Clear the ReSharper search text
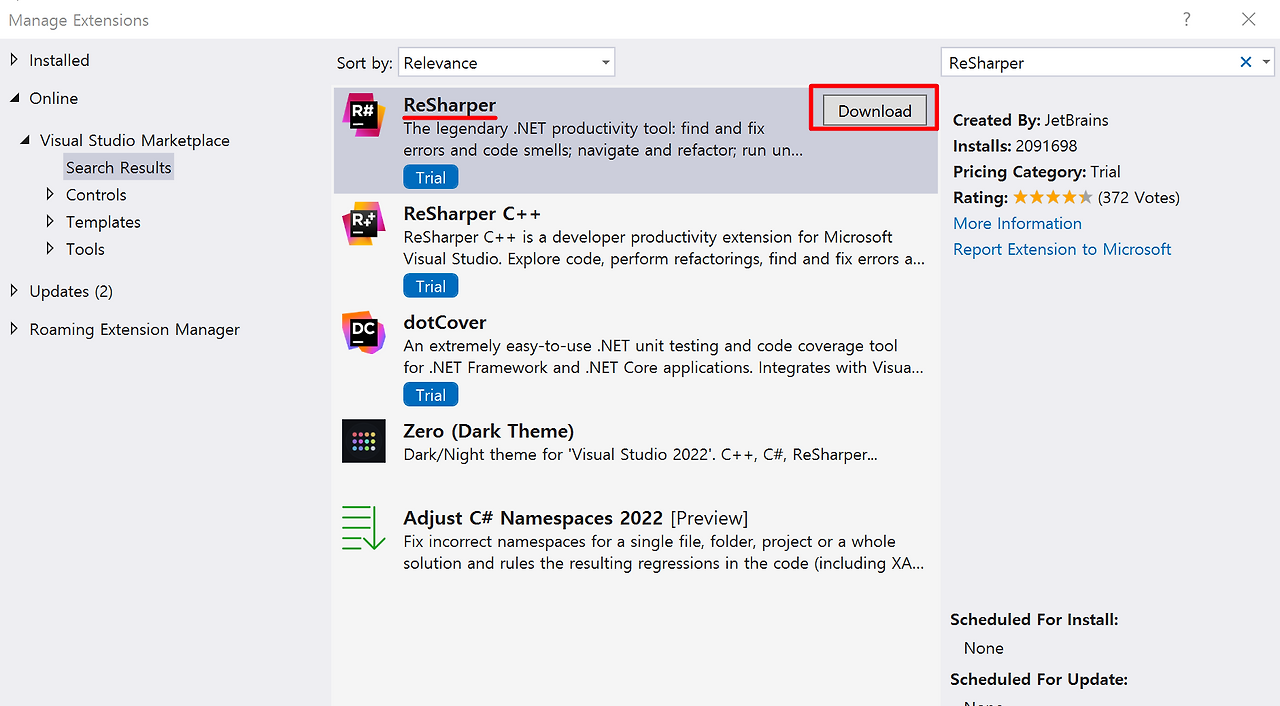This screenshot has height=706, width=1280. coord(1245,62)
